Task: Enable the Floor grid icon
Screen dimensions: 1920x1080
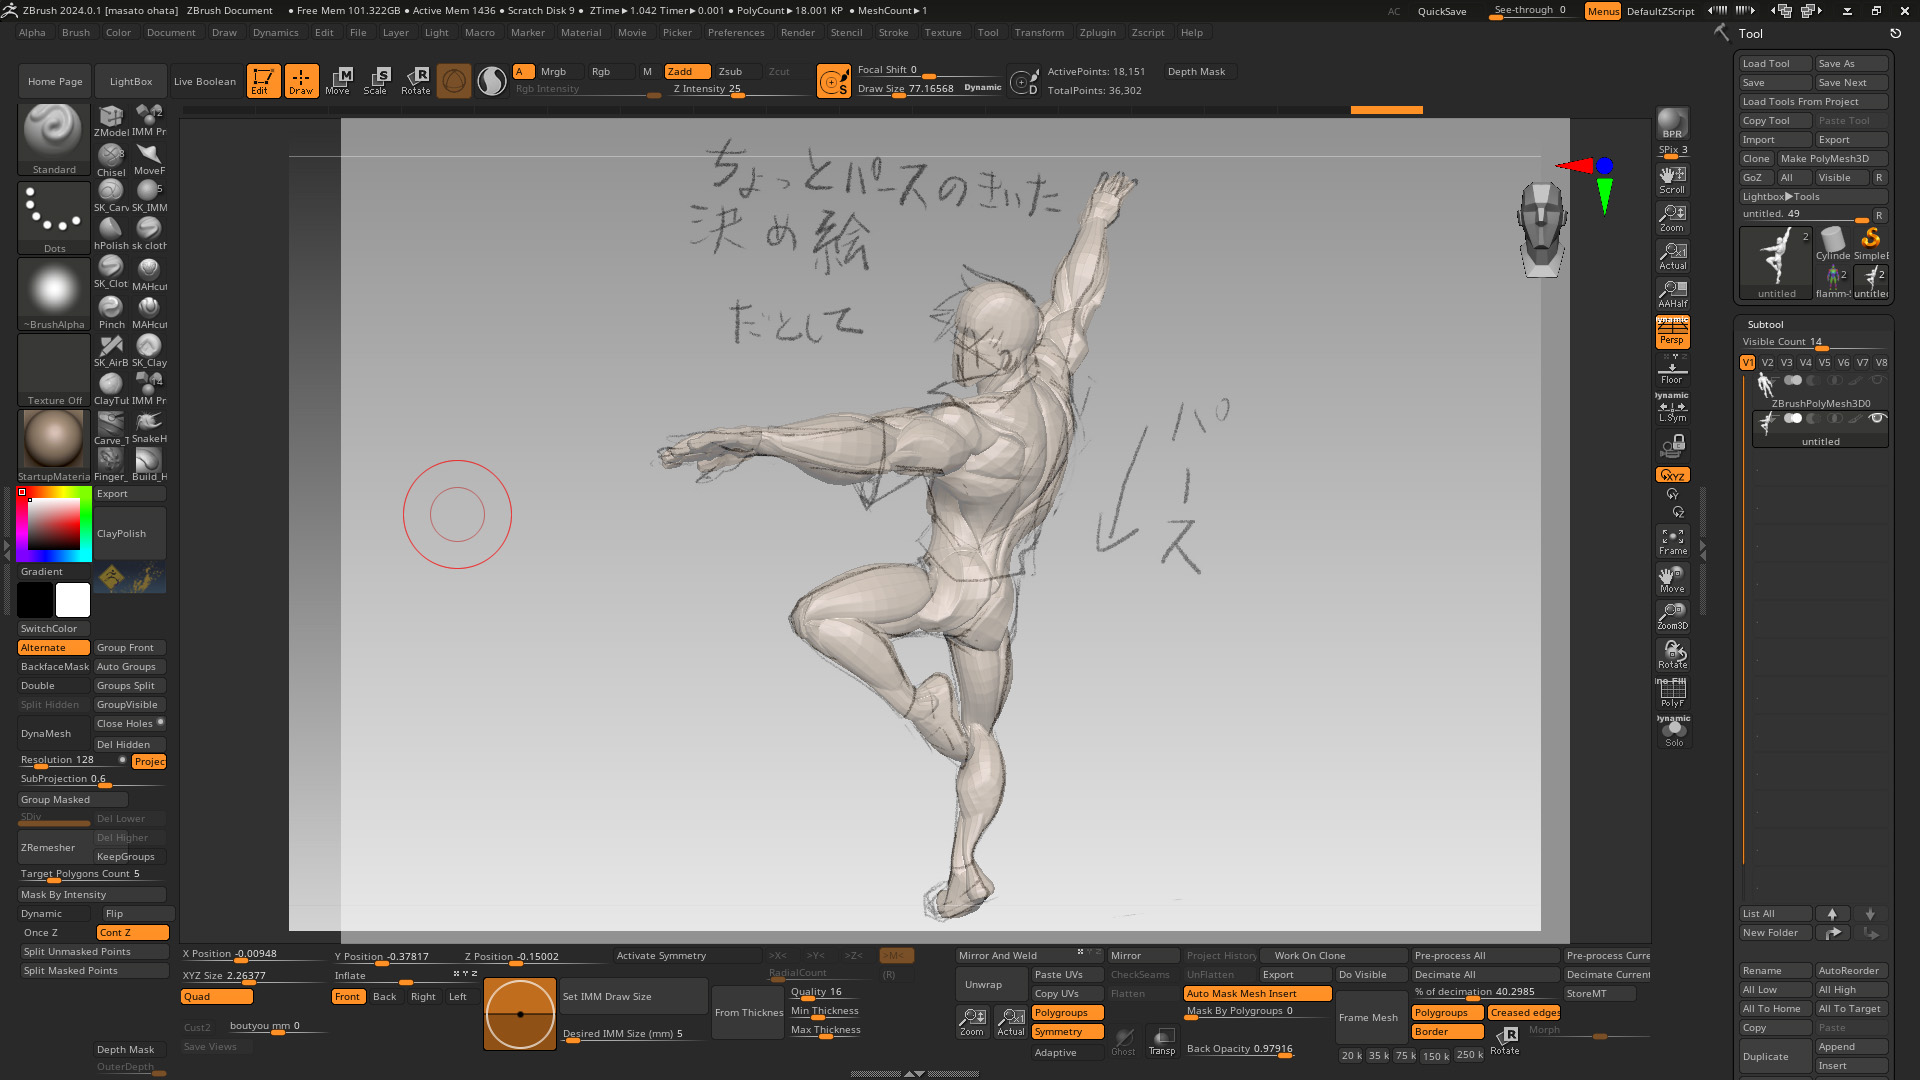Action: pyautogui.click(x=1672, y=370)
